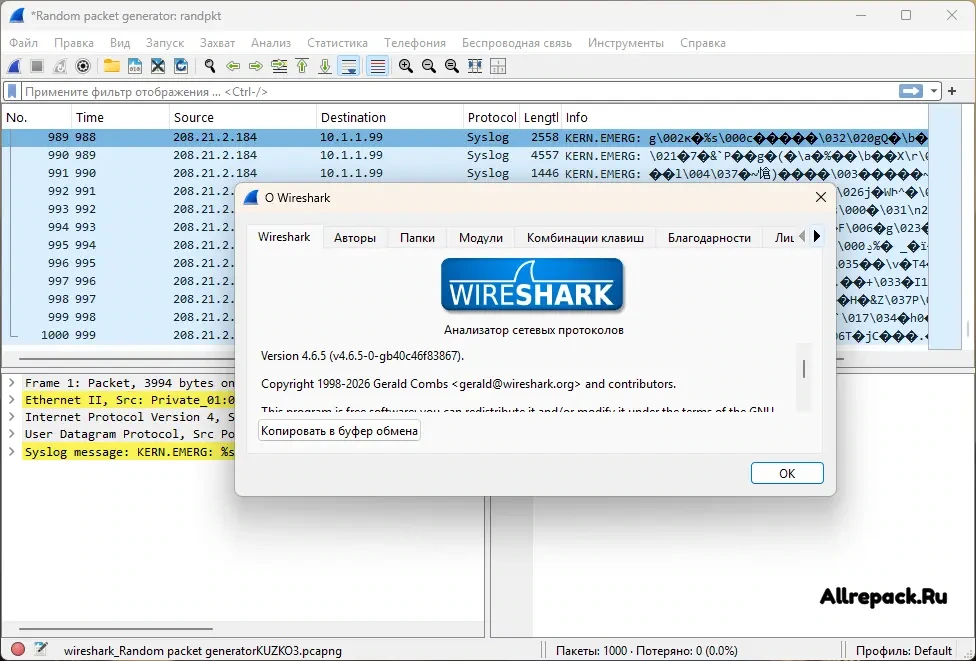The height and width of the screenshot is (661, 976).
Task: Open the Захват menu
Action: (217, 43)
